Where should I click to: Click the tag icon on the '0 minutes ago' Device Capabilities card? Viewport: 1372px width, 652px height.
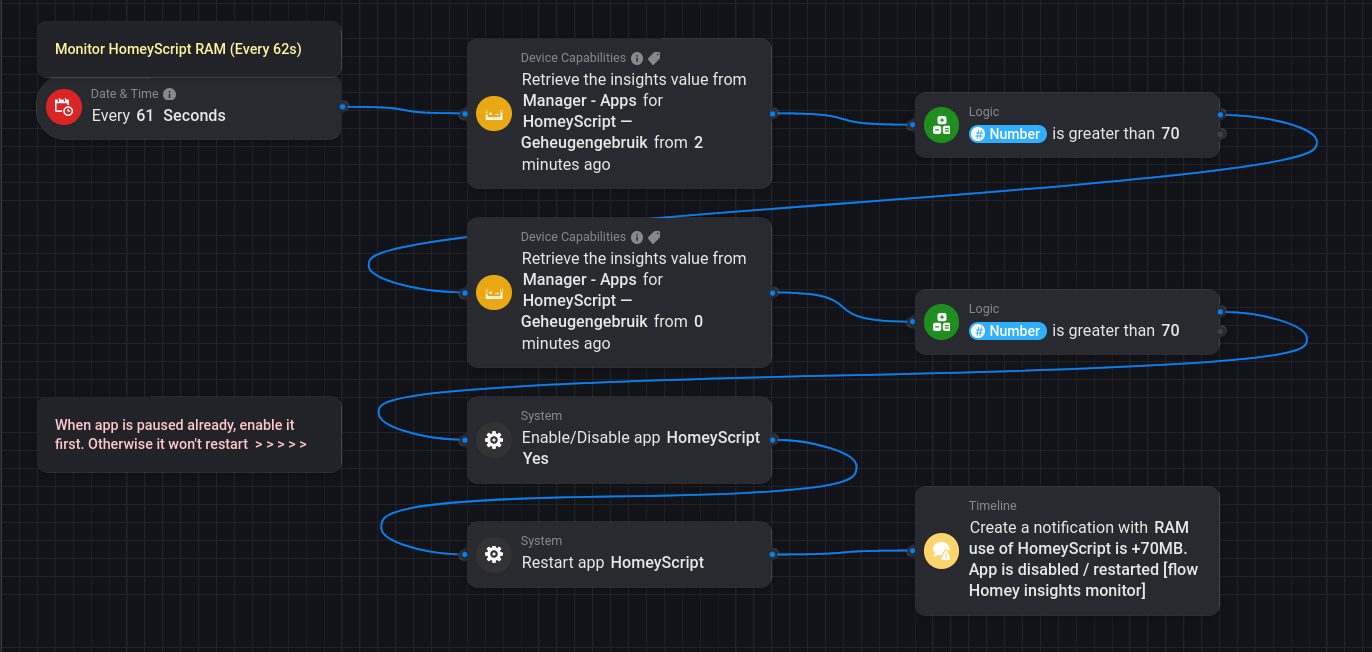click(x=654, y=237)
